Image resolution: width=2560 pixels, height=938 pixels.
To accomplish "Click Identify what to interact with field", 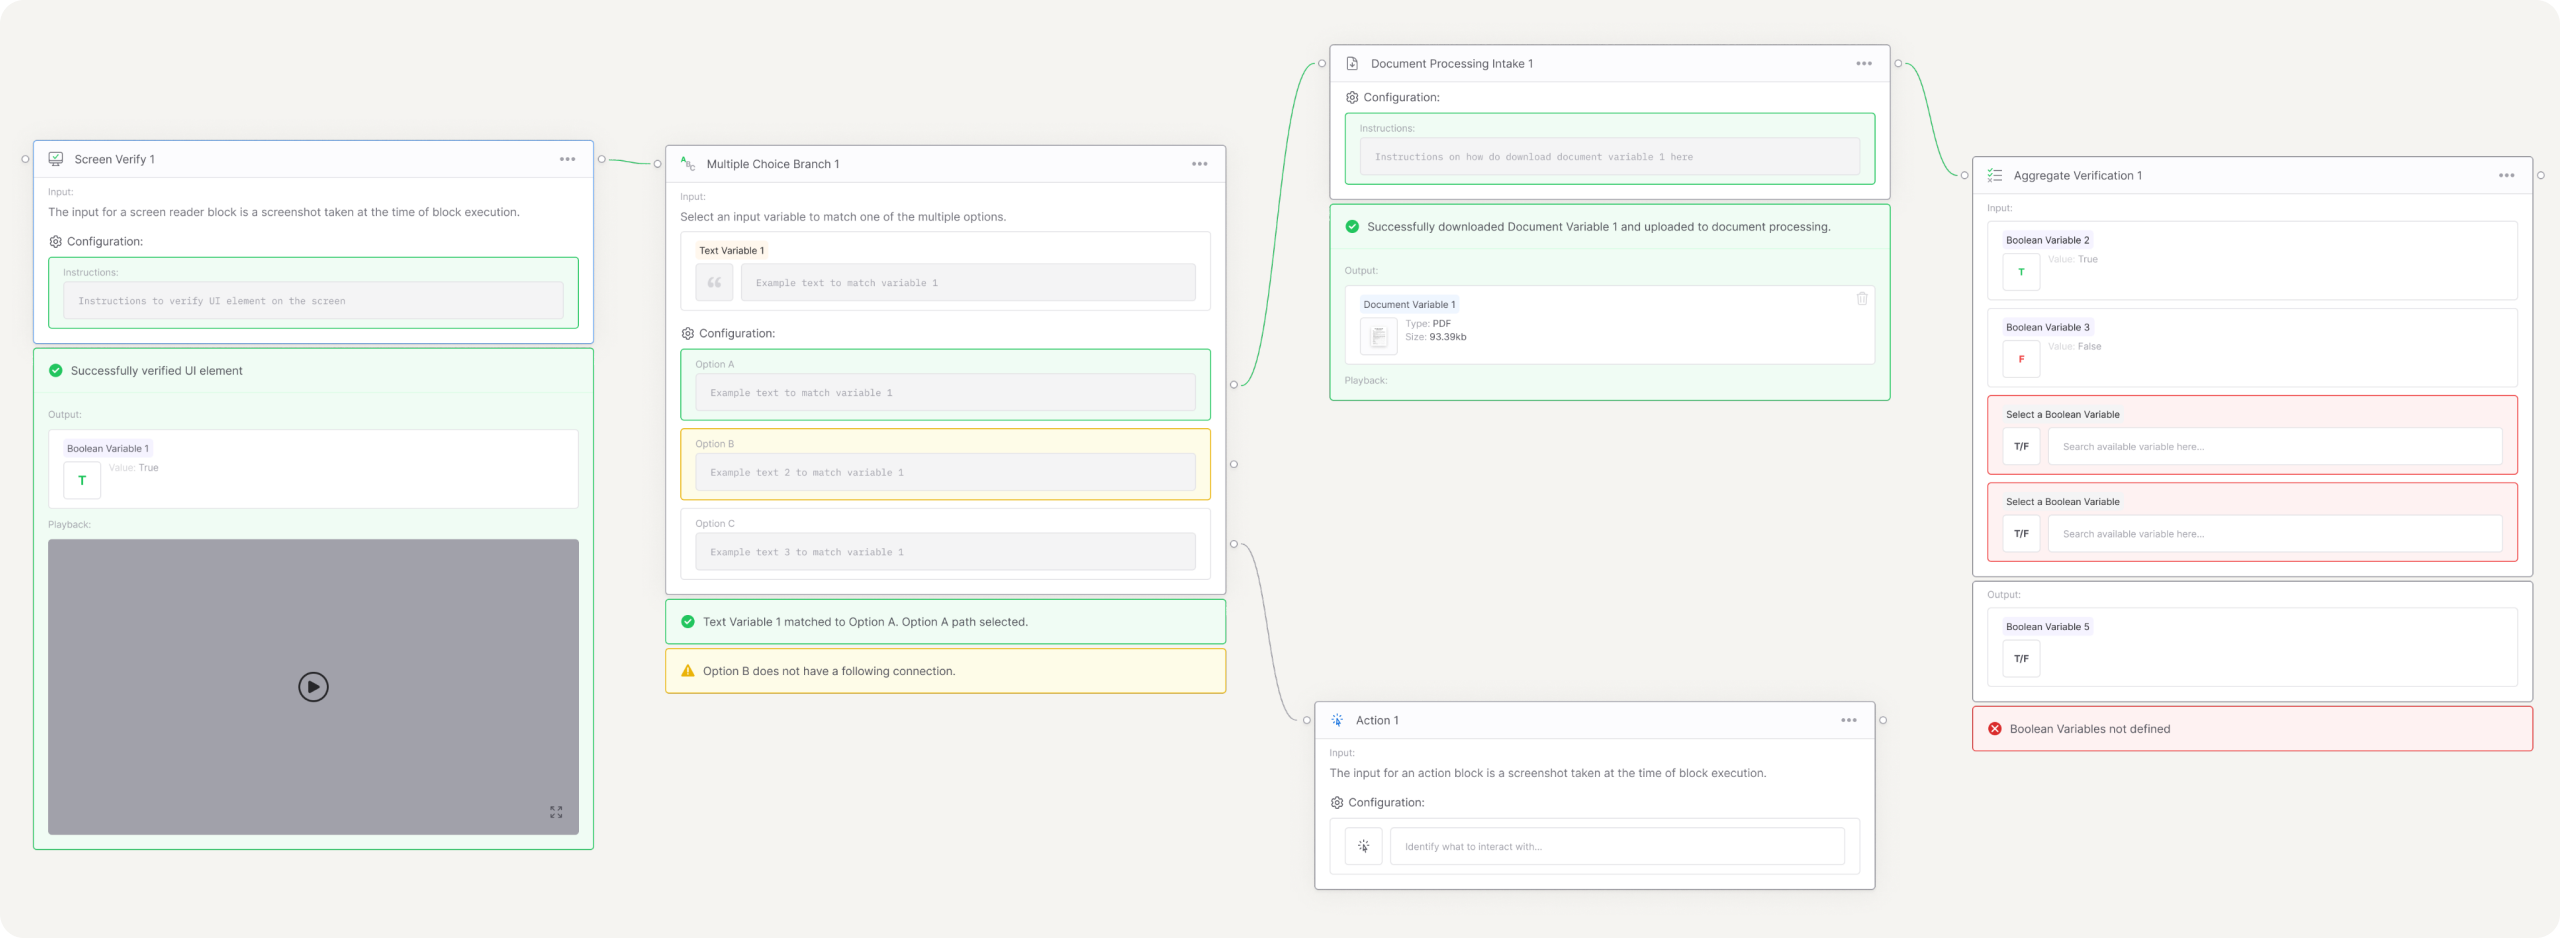I will [1617, 846].
